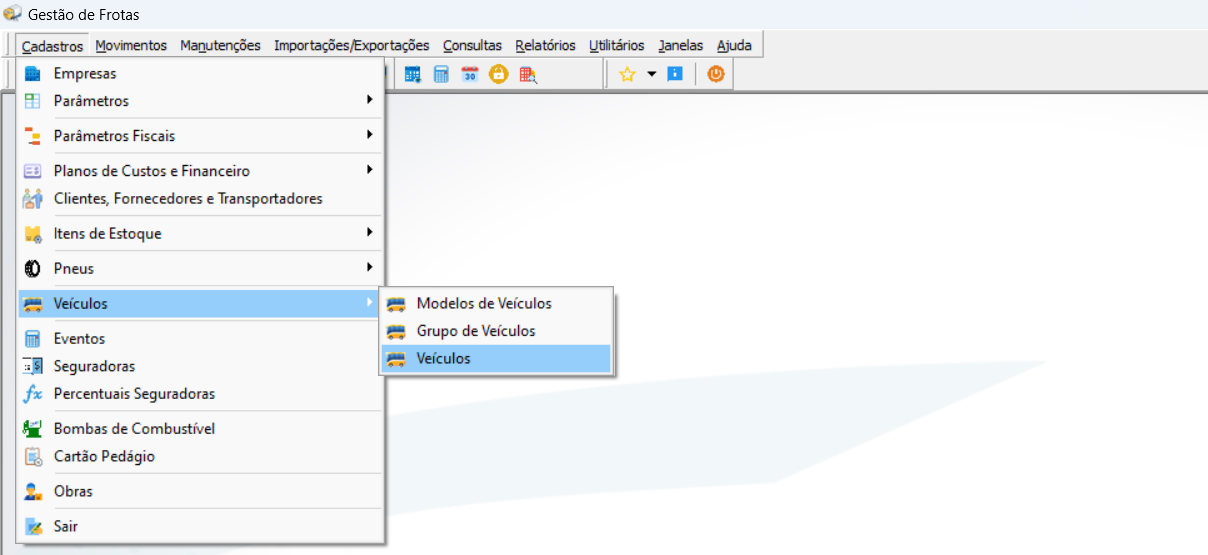Image resolution: width=1208 pixels, height=555 pixels.
Task: Click the Parâmetros grid icon
Action: [33, 101]
